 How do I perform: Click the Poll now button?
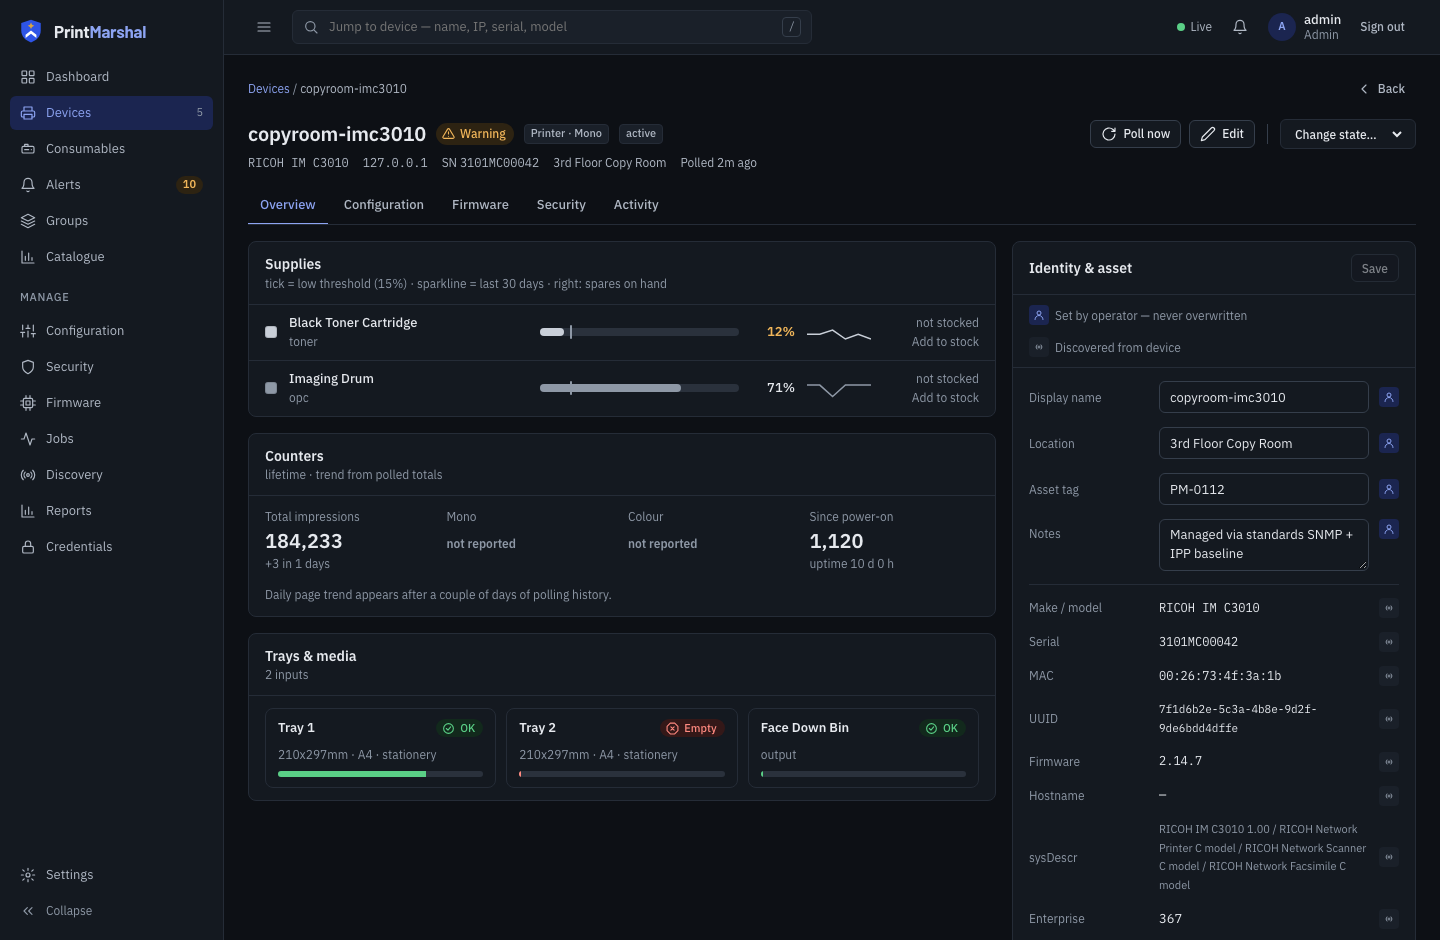(1135, 134)
